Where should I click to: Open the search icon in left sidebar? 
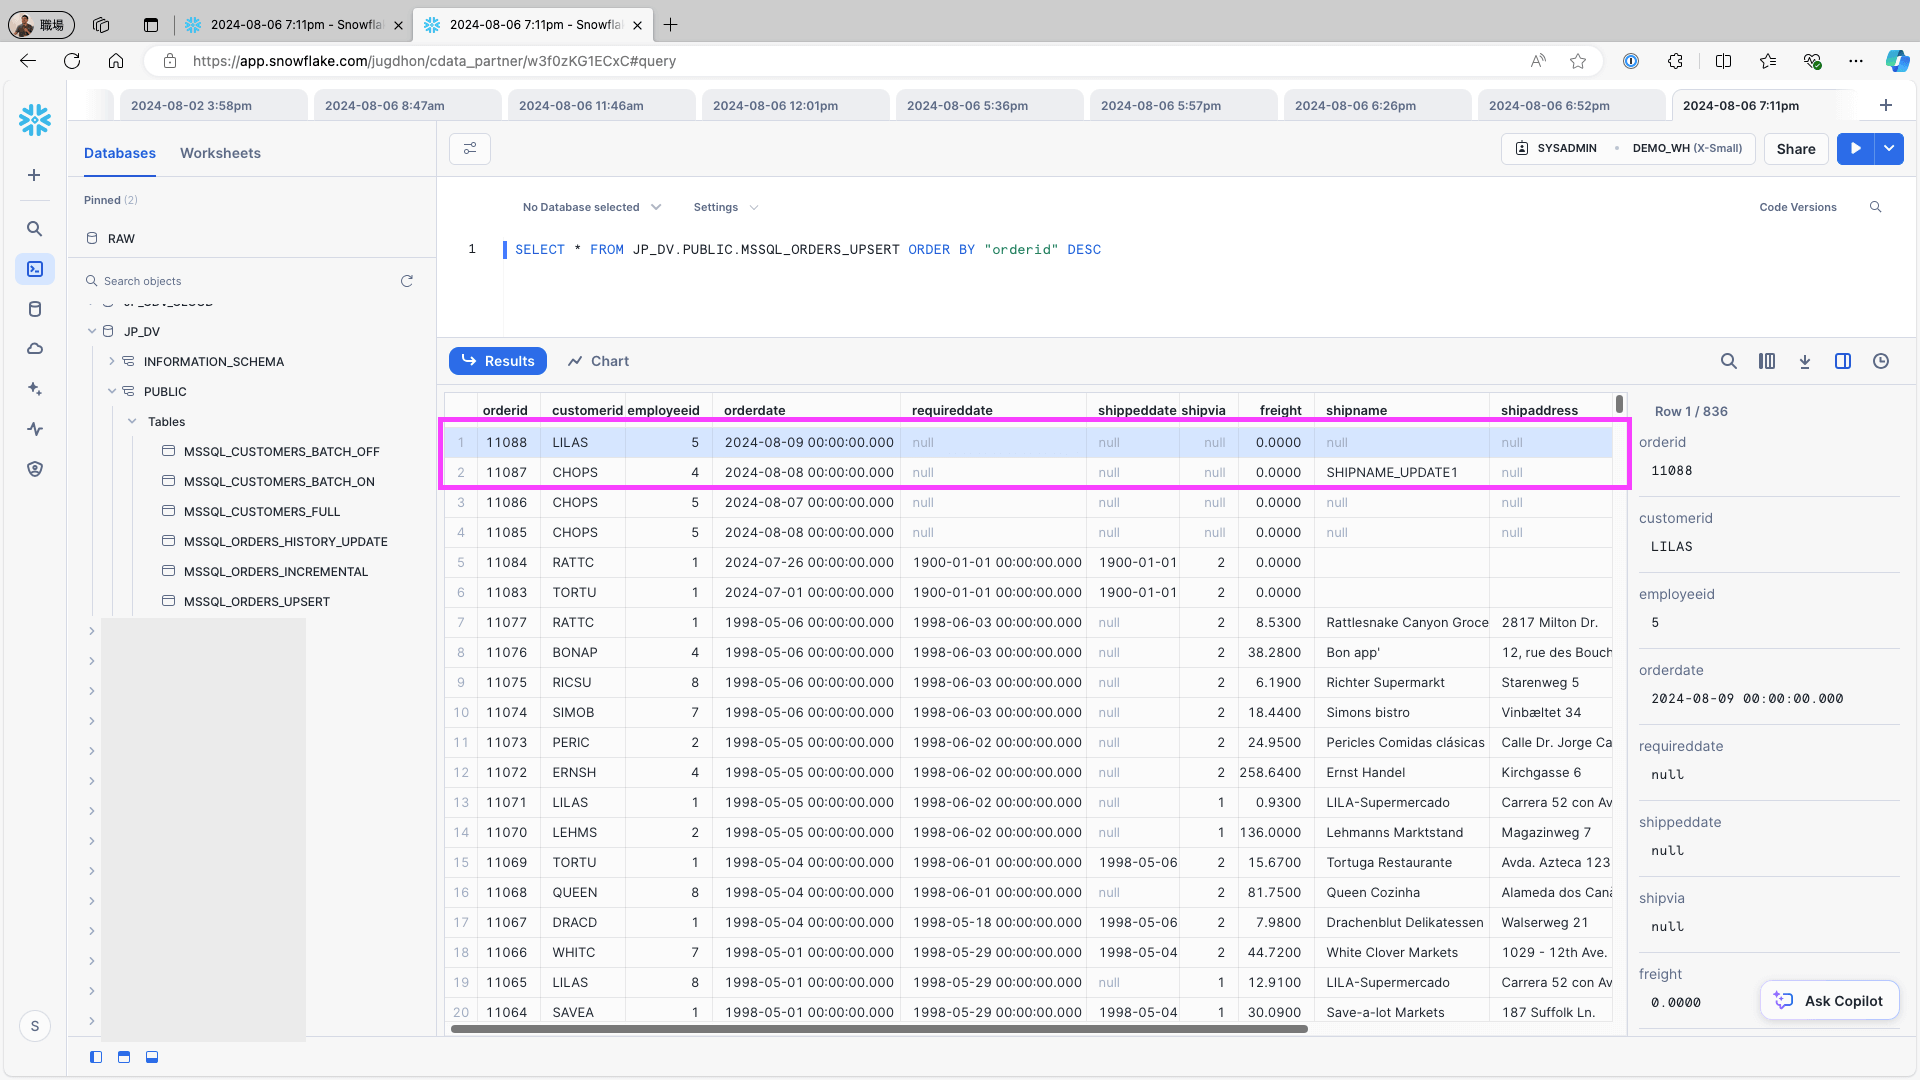(35, 229)
